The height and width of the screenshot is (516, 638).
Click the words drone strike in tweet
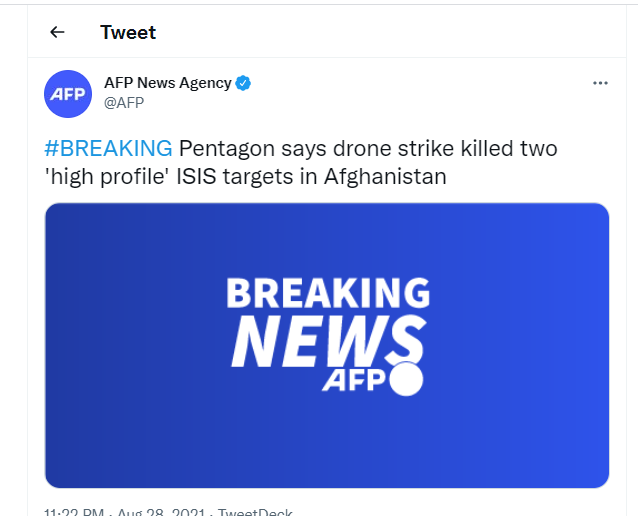point(393,148)
